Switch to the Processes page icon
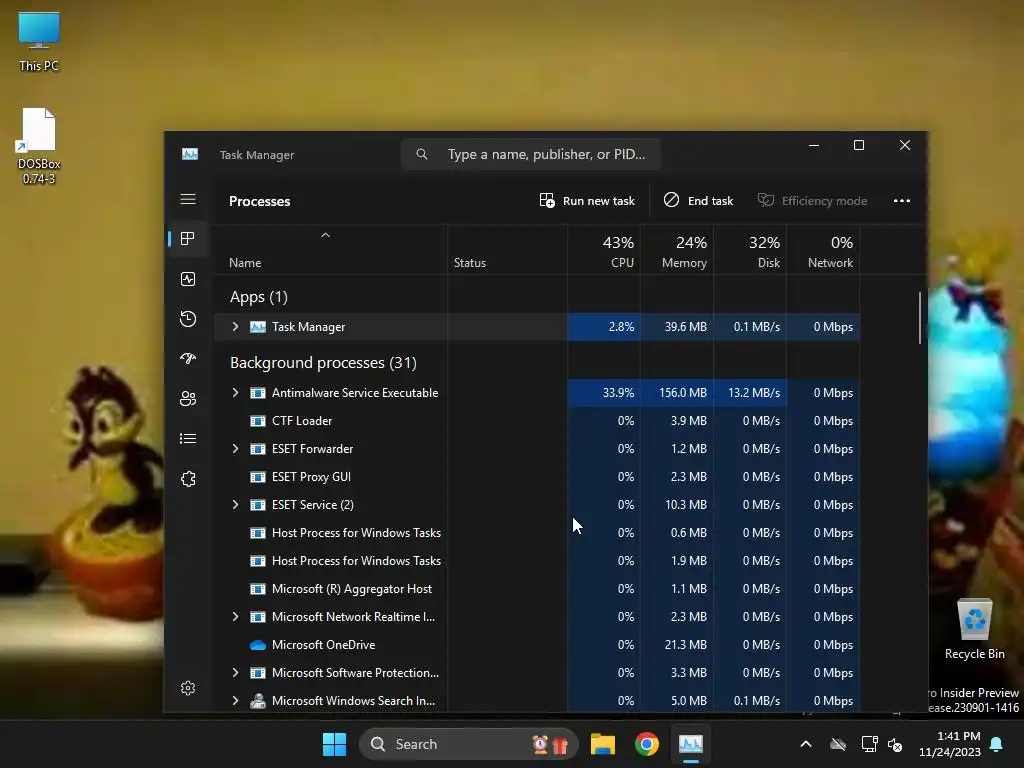Image resolution: width=1024 pixels, height=768 pixels. [x=188, y=239]
